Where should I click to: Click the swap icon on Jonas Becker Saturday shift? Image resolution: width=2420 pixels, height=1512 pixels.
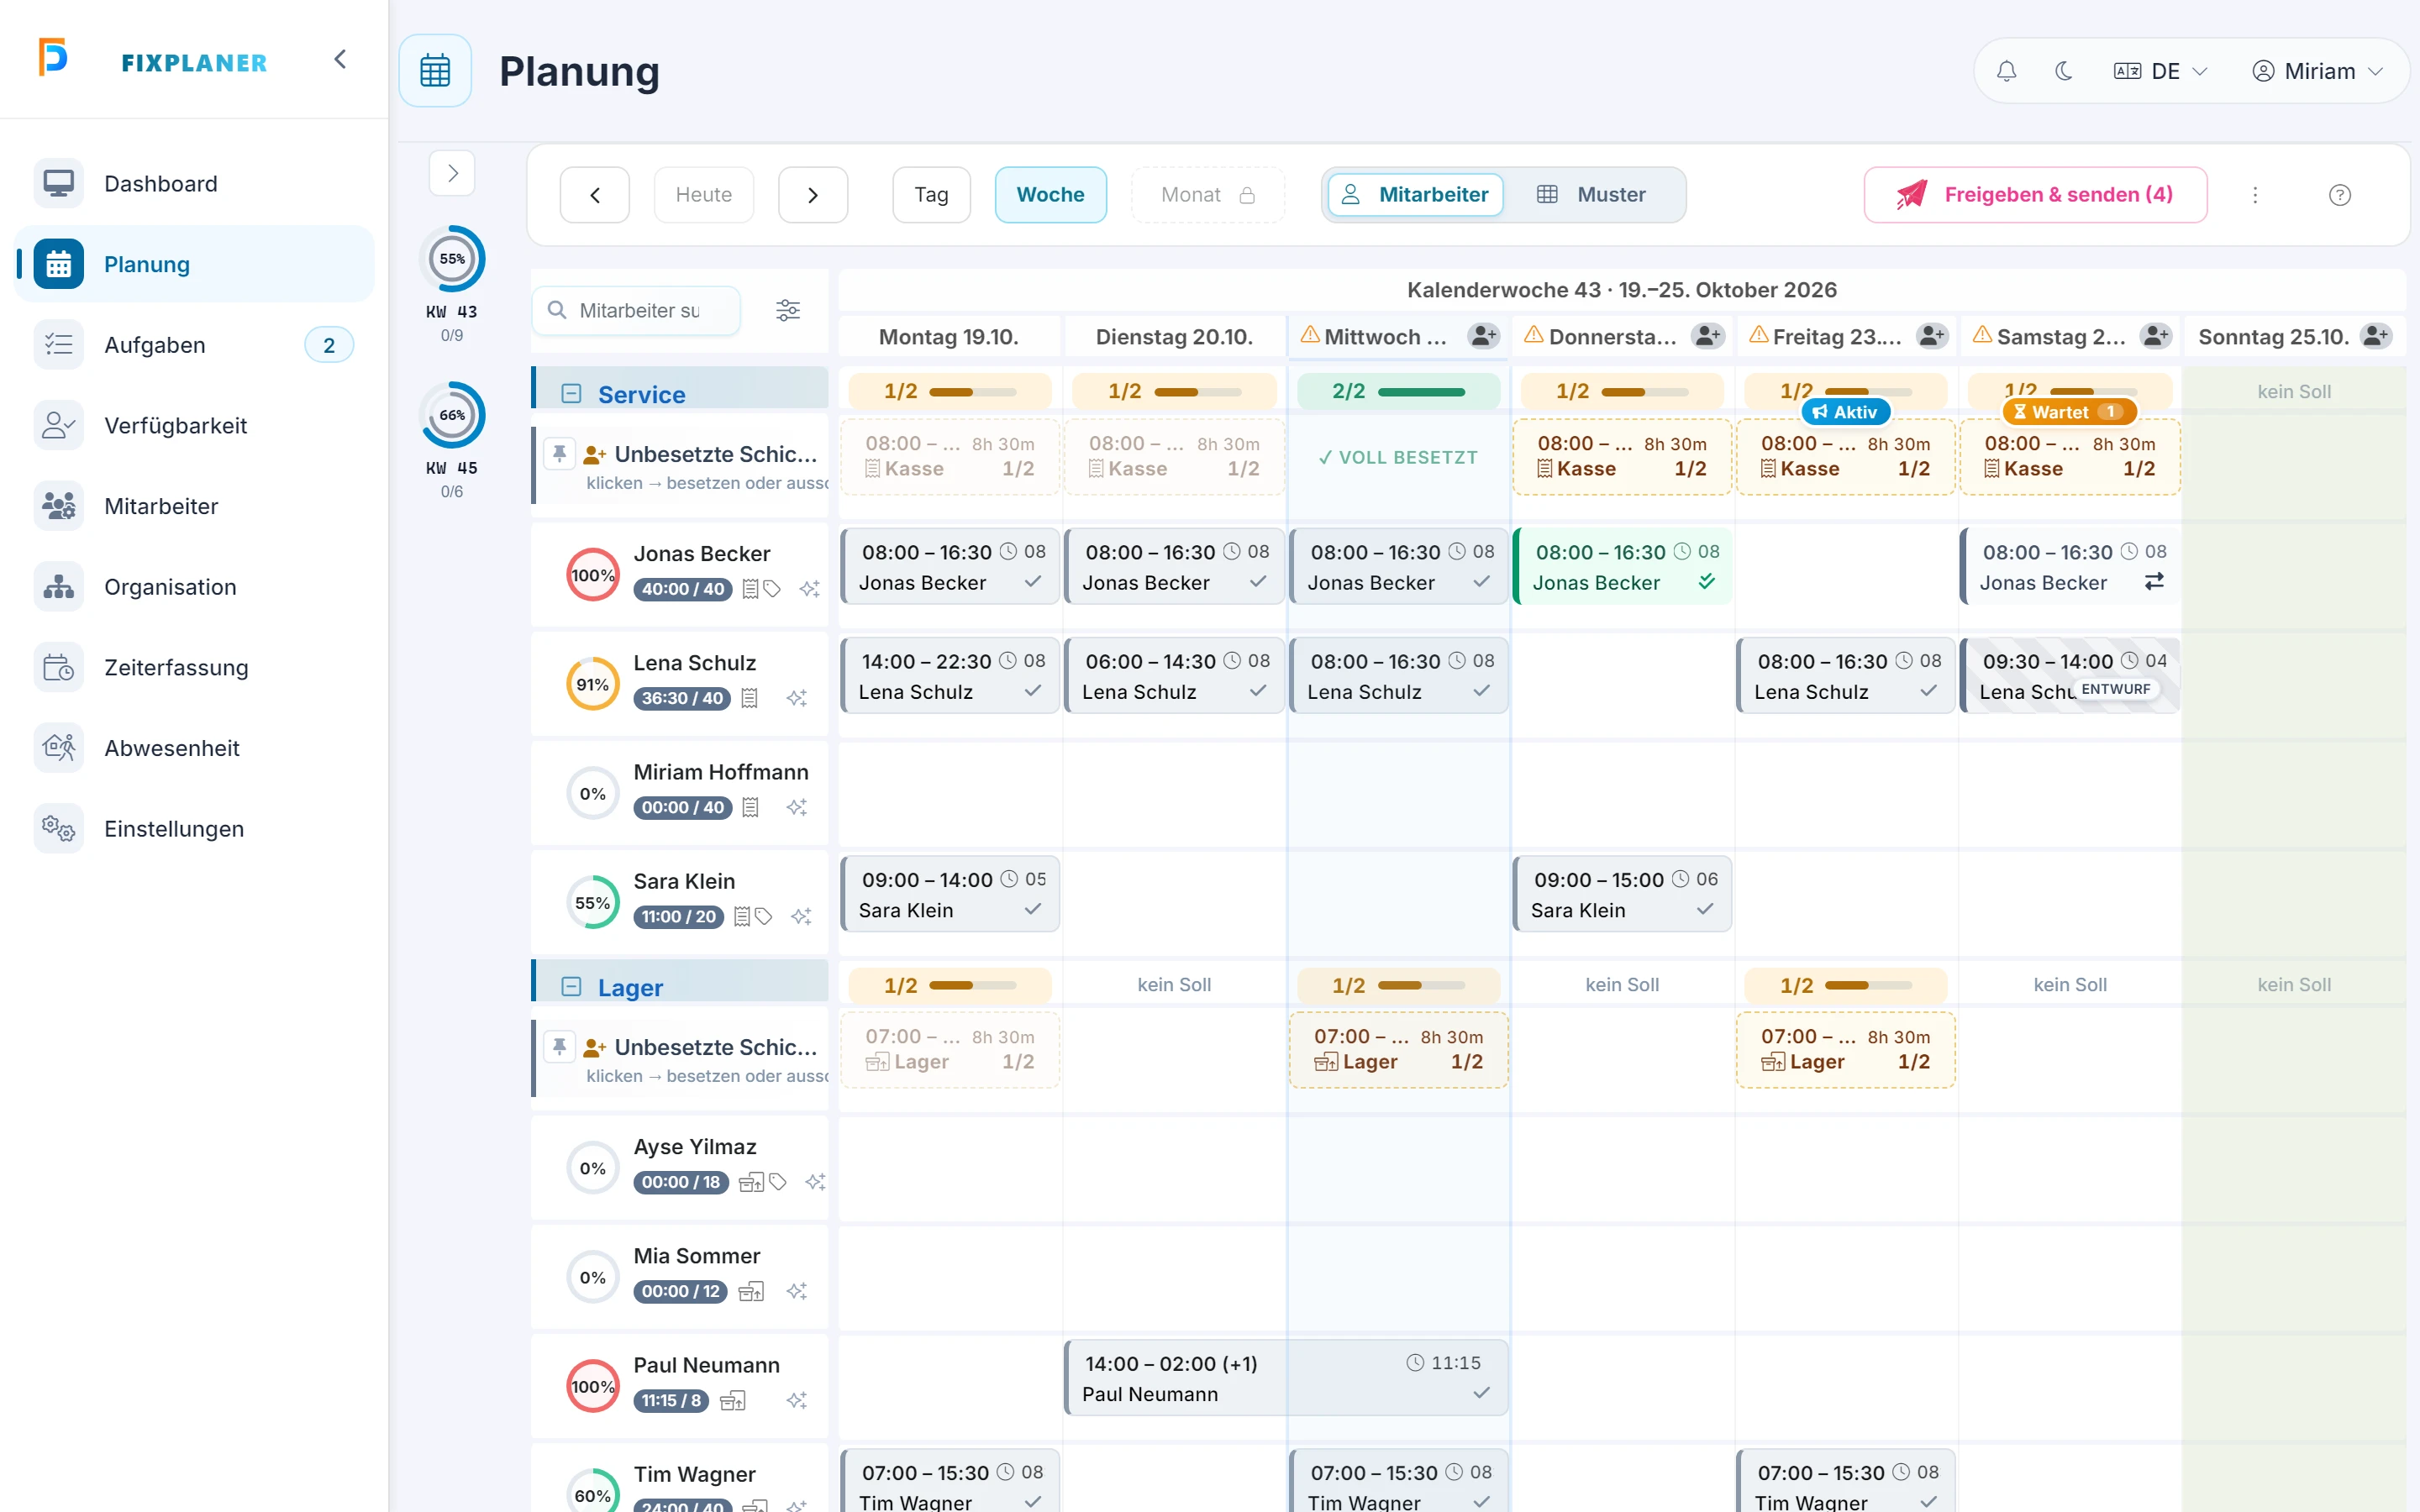click(2154, 581)
